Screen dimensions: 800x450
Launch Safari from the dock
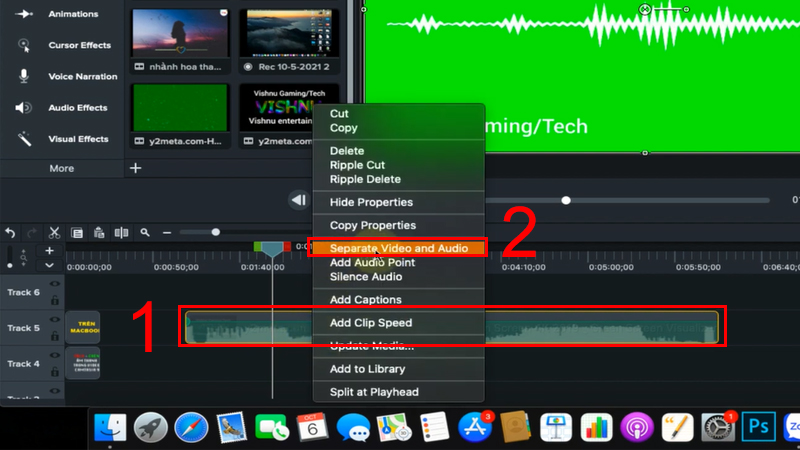tap(191, 427)
